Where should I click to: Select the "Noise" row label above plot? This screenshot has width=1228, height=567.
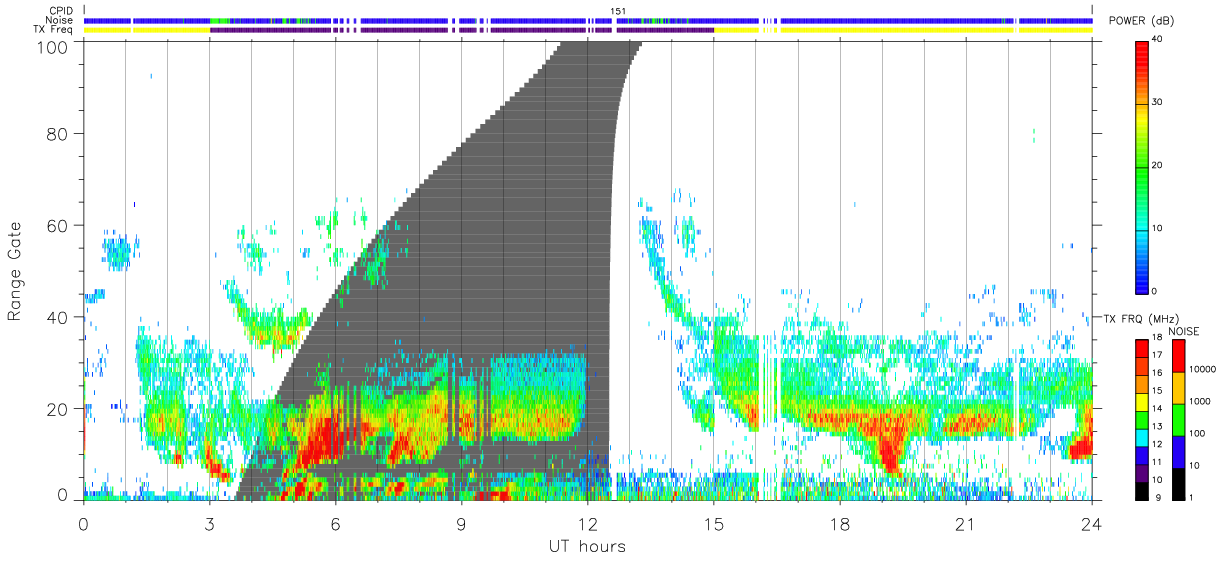coord(61,20)
